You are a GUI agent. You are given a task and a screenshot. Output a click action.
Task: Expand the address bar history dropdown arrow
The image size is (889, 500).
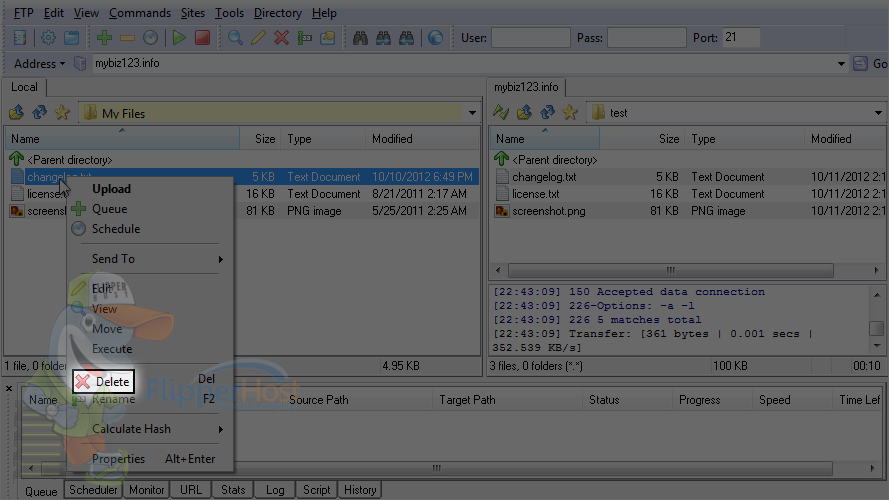tap(841, 63)
